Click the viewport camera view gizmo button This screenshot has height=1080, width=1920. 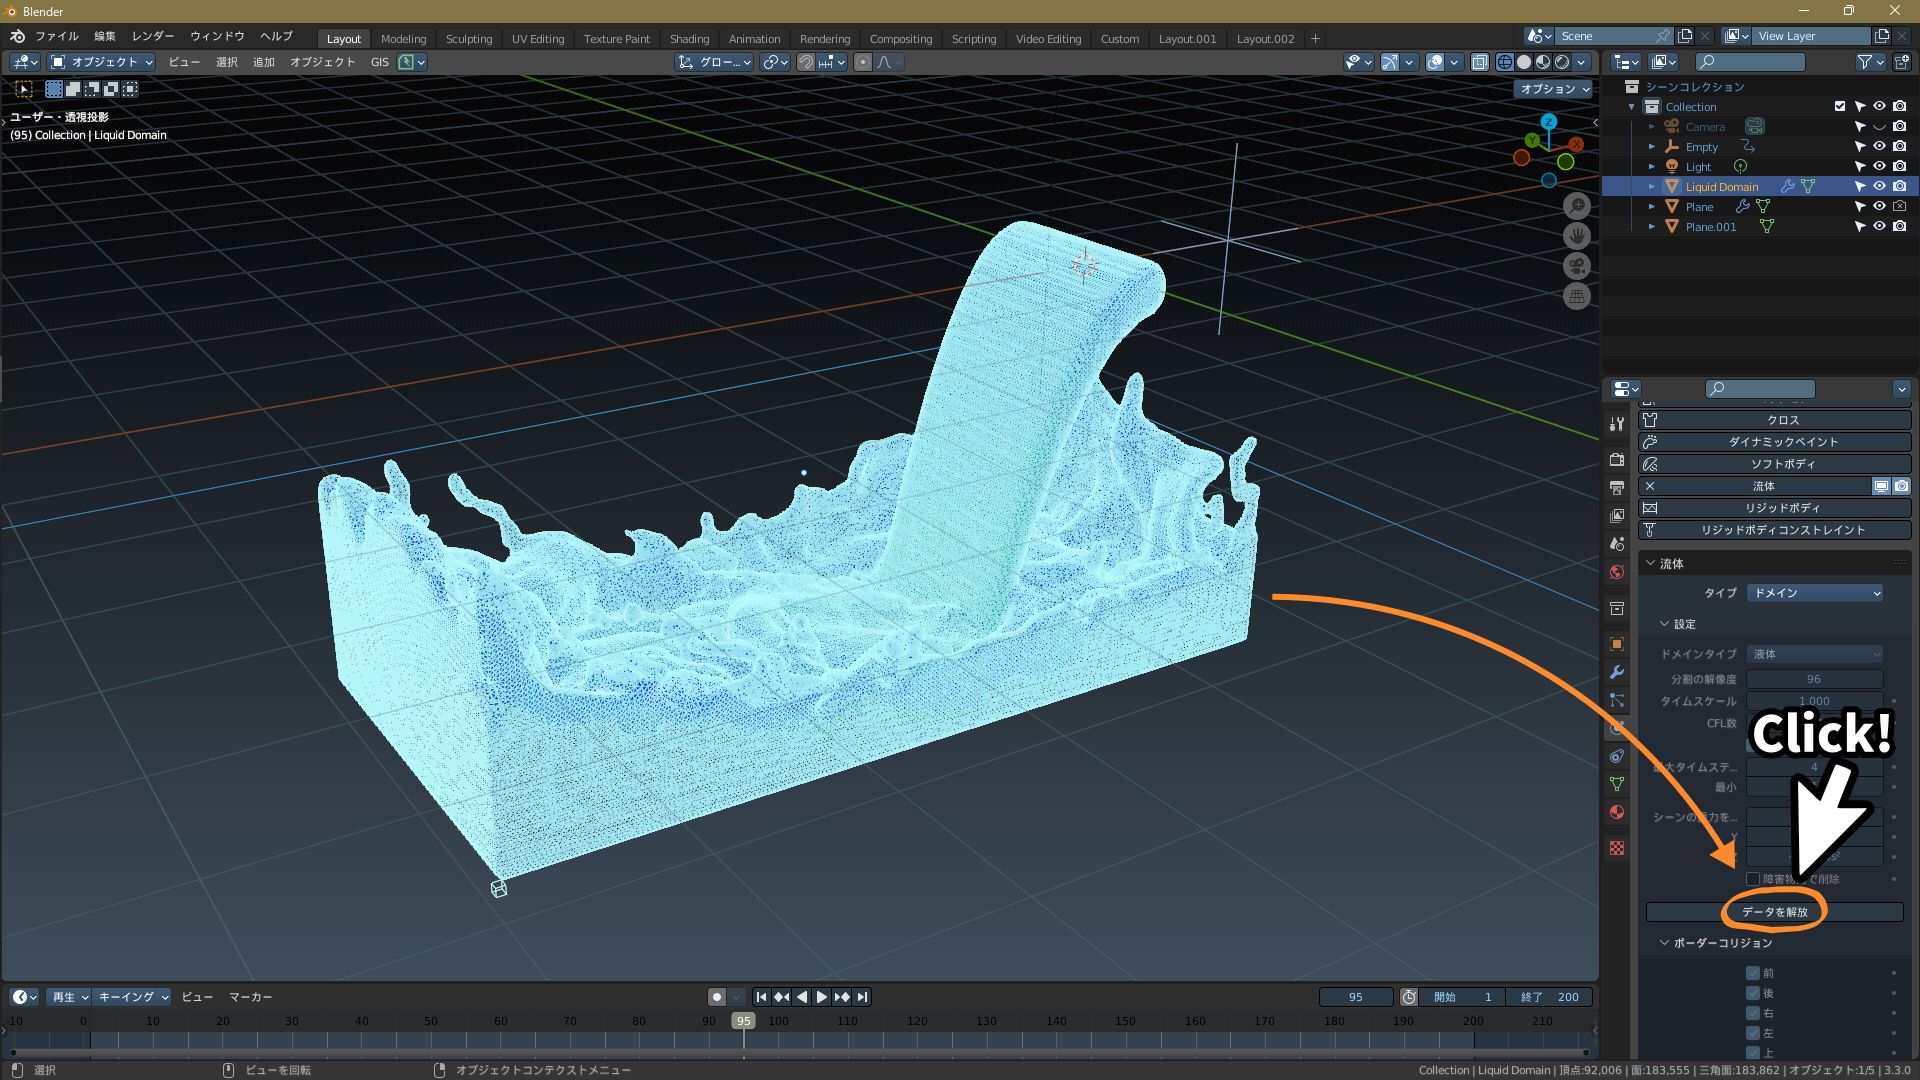1577,266
